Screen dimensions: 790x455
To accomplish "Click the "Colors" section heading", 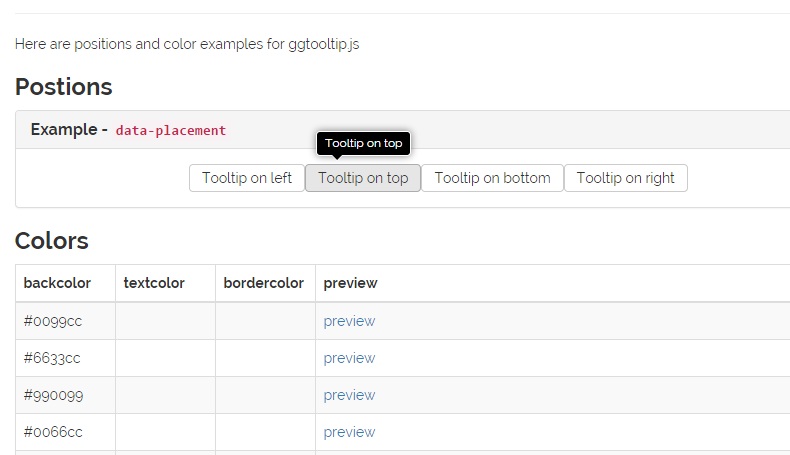I will 52,241.
